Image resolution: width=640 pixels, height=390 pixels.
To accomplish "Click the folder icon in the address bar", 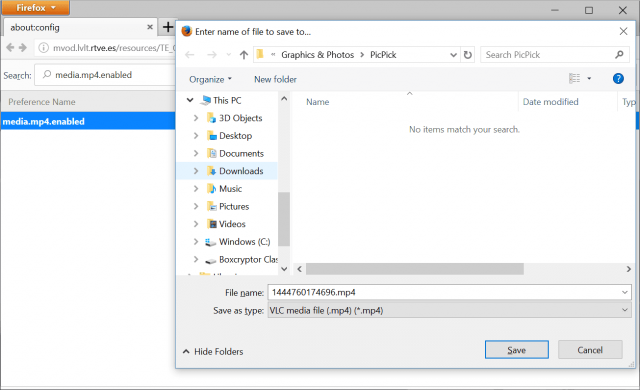I will (x=260, y=54).
